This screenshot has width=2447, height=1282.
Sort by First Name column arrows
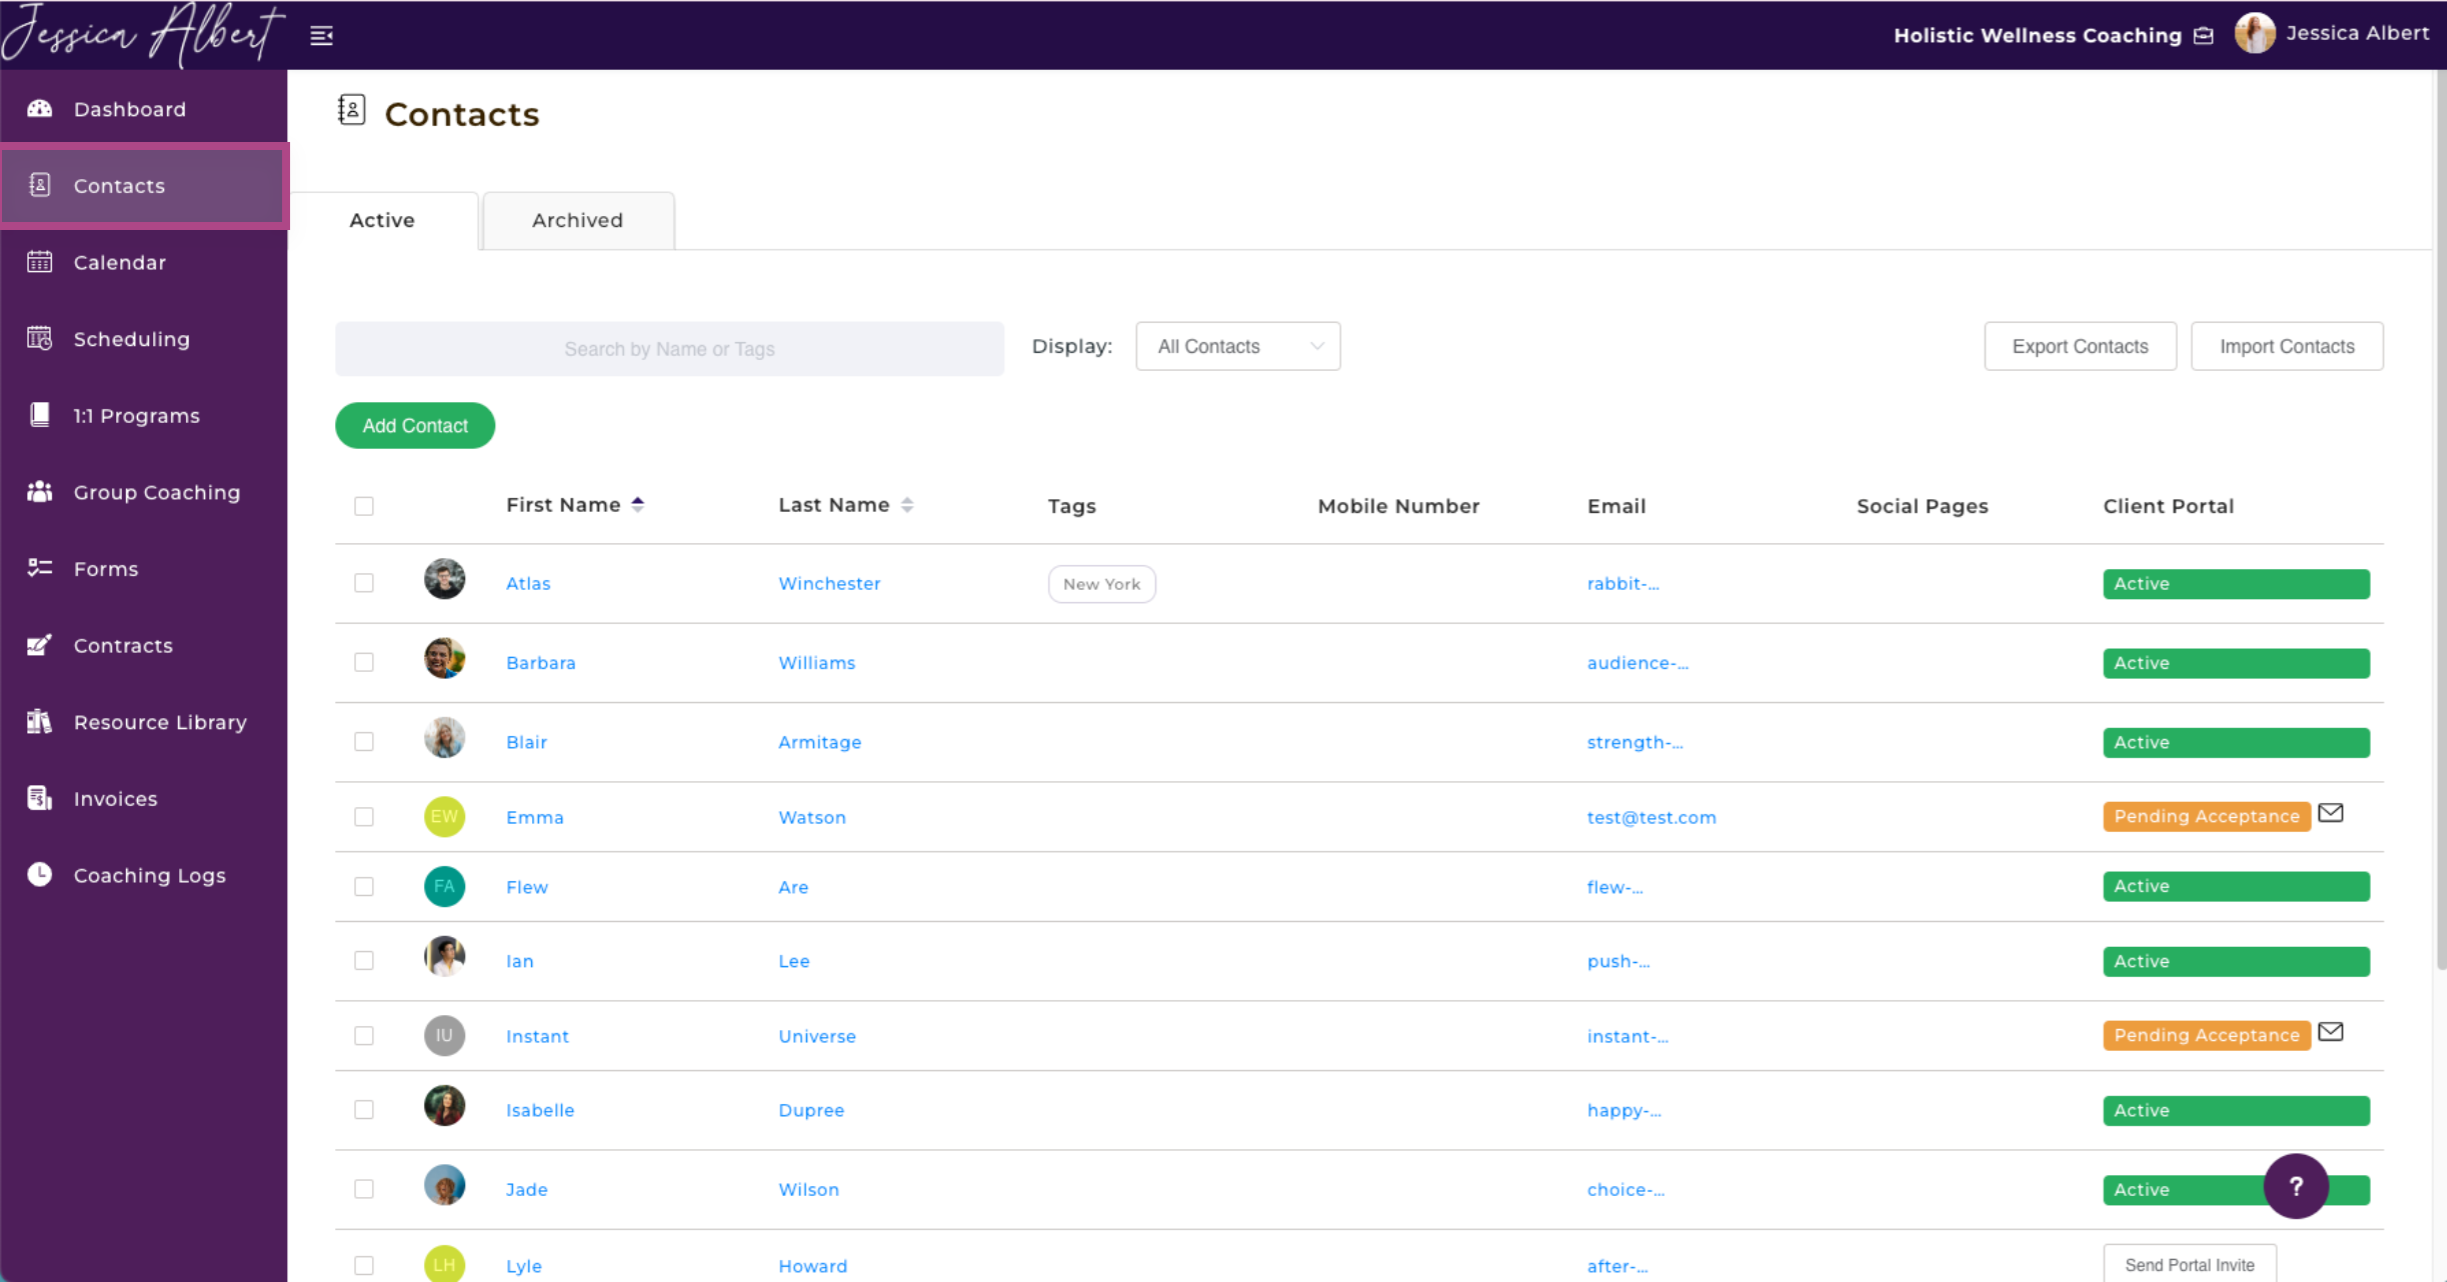coord(638,505)
